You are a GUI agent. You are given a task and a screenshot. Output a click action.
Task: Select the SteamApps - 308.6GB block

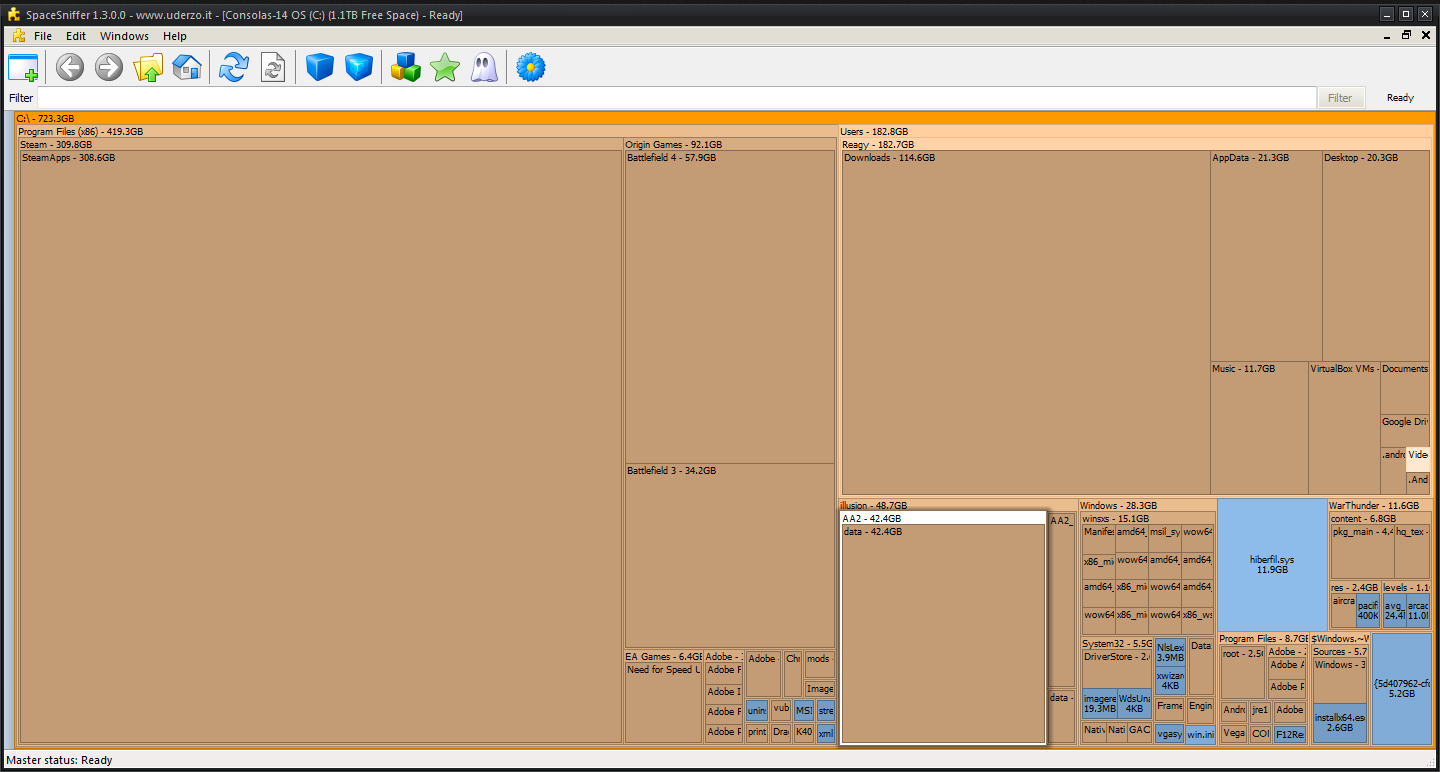point(321,446)
